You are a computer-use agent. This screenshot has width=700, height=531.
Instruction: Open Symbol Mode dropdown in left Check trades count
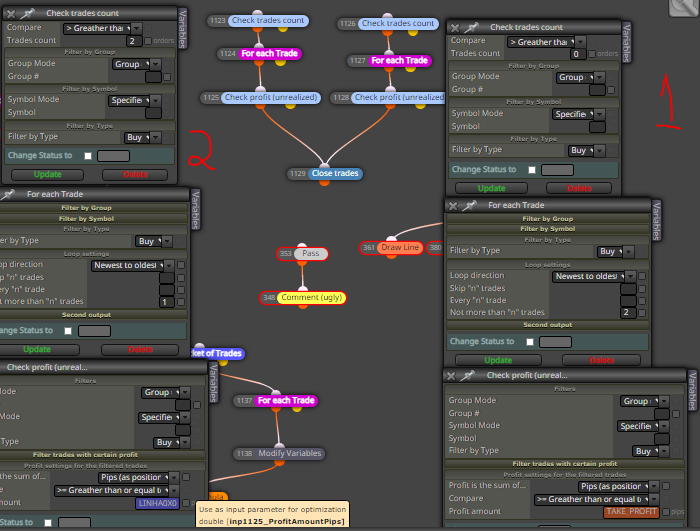click(x=135, y=100)
